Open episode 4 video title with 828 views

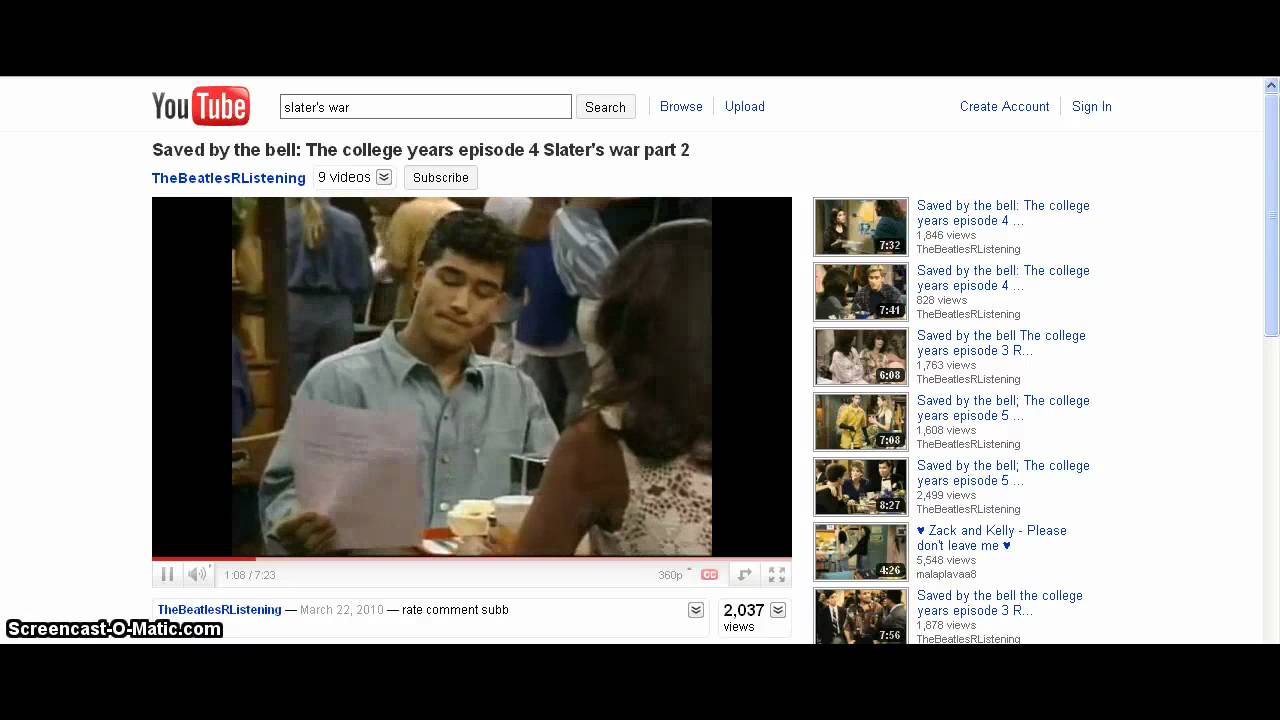point(1003,278)
